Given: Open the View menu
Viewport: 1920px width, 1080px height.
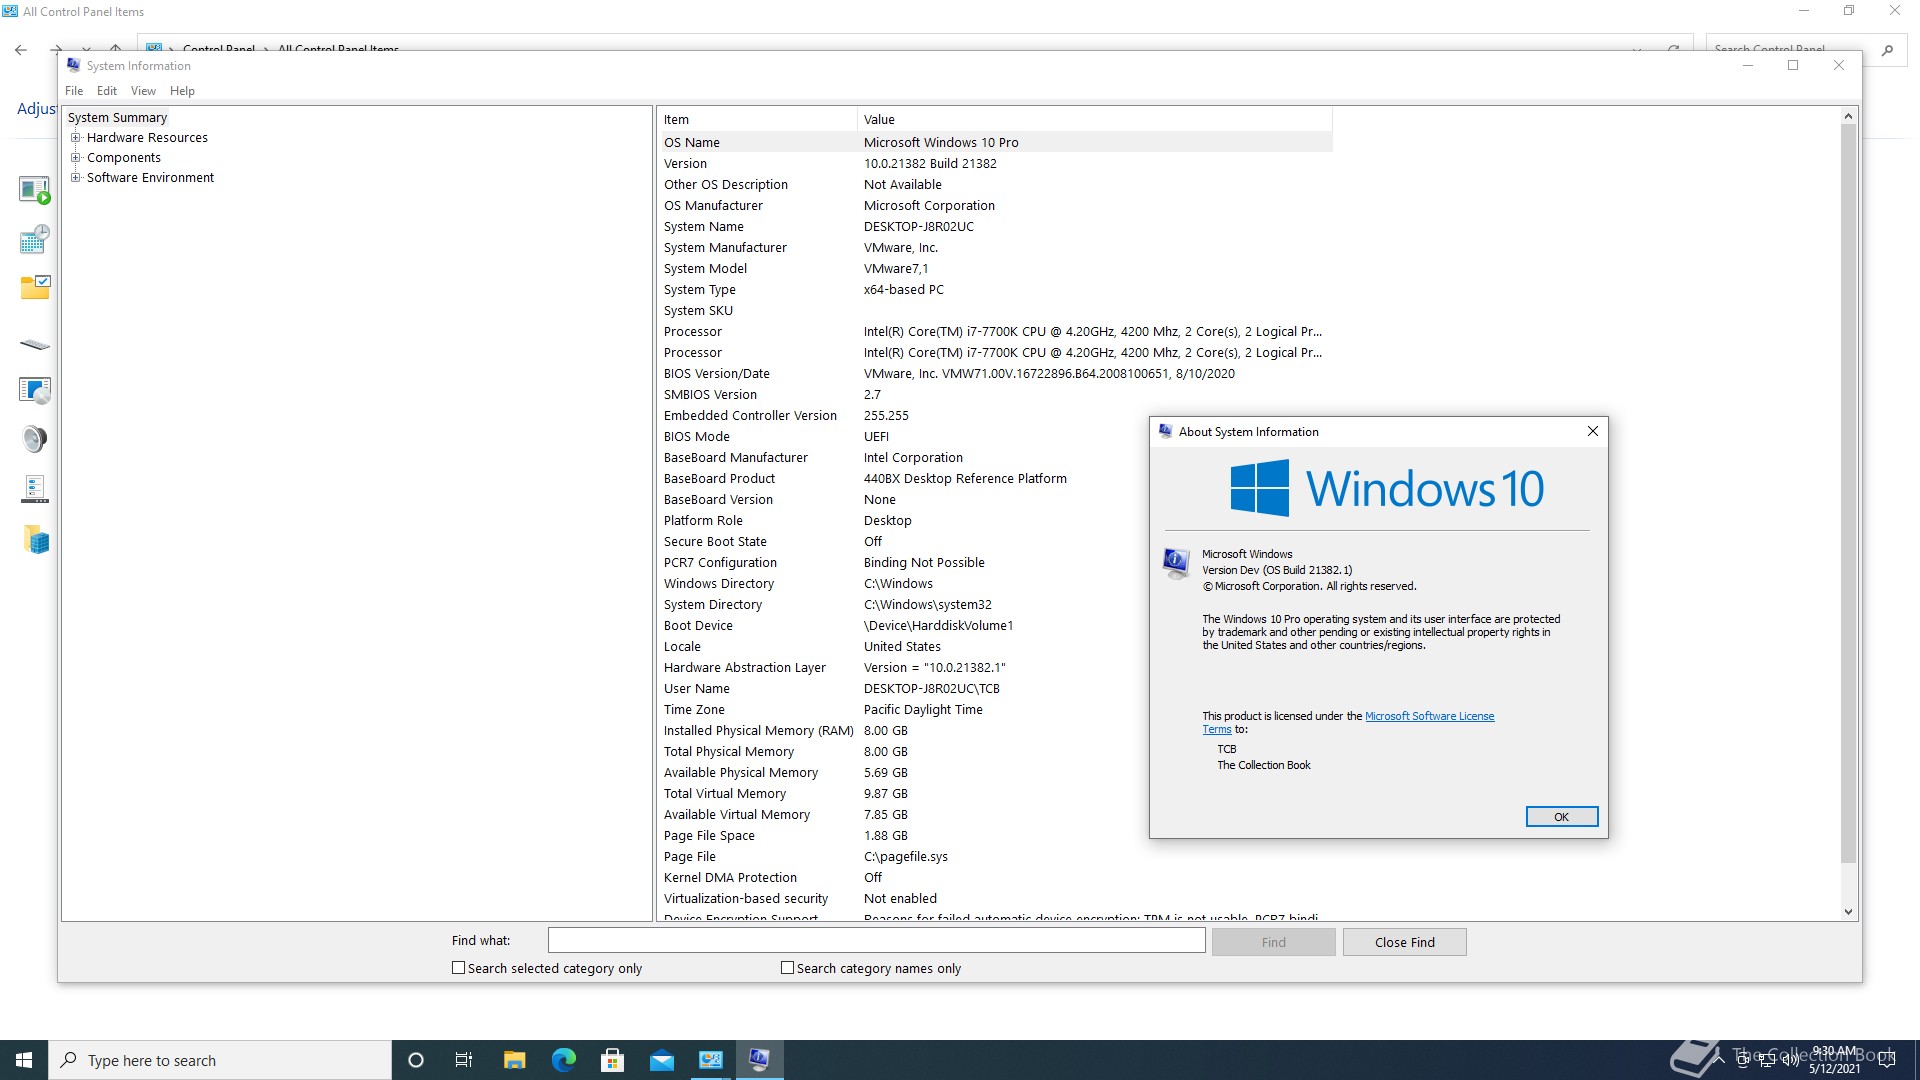Looking at the screenshot, I should [143, 91].
